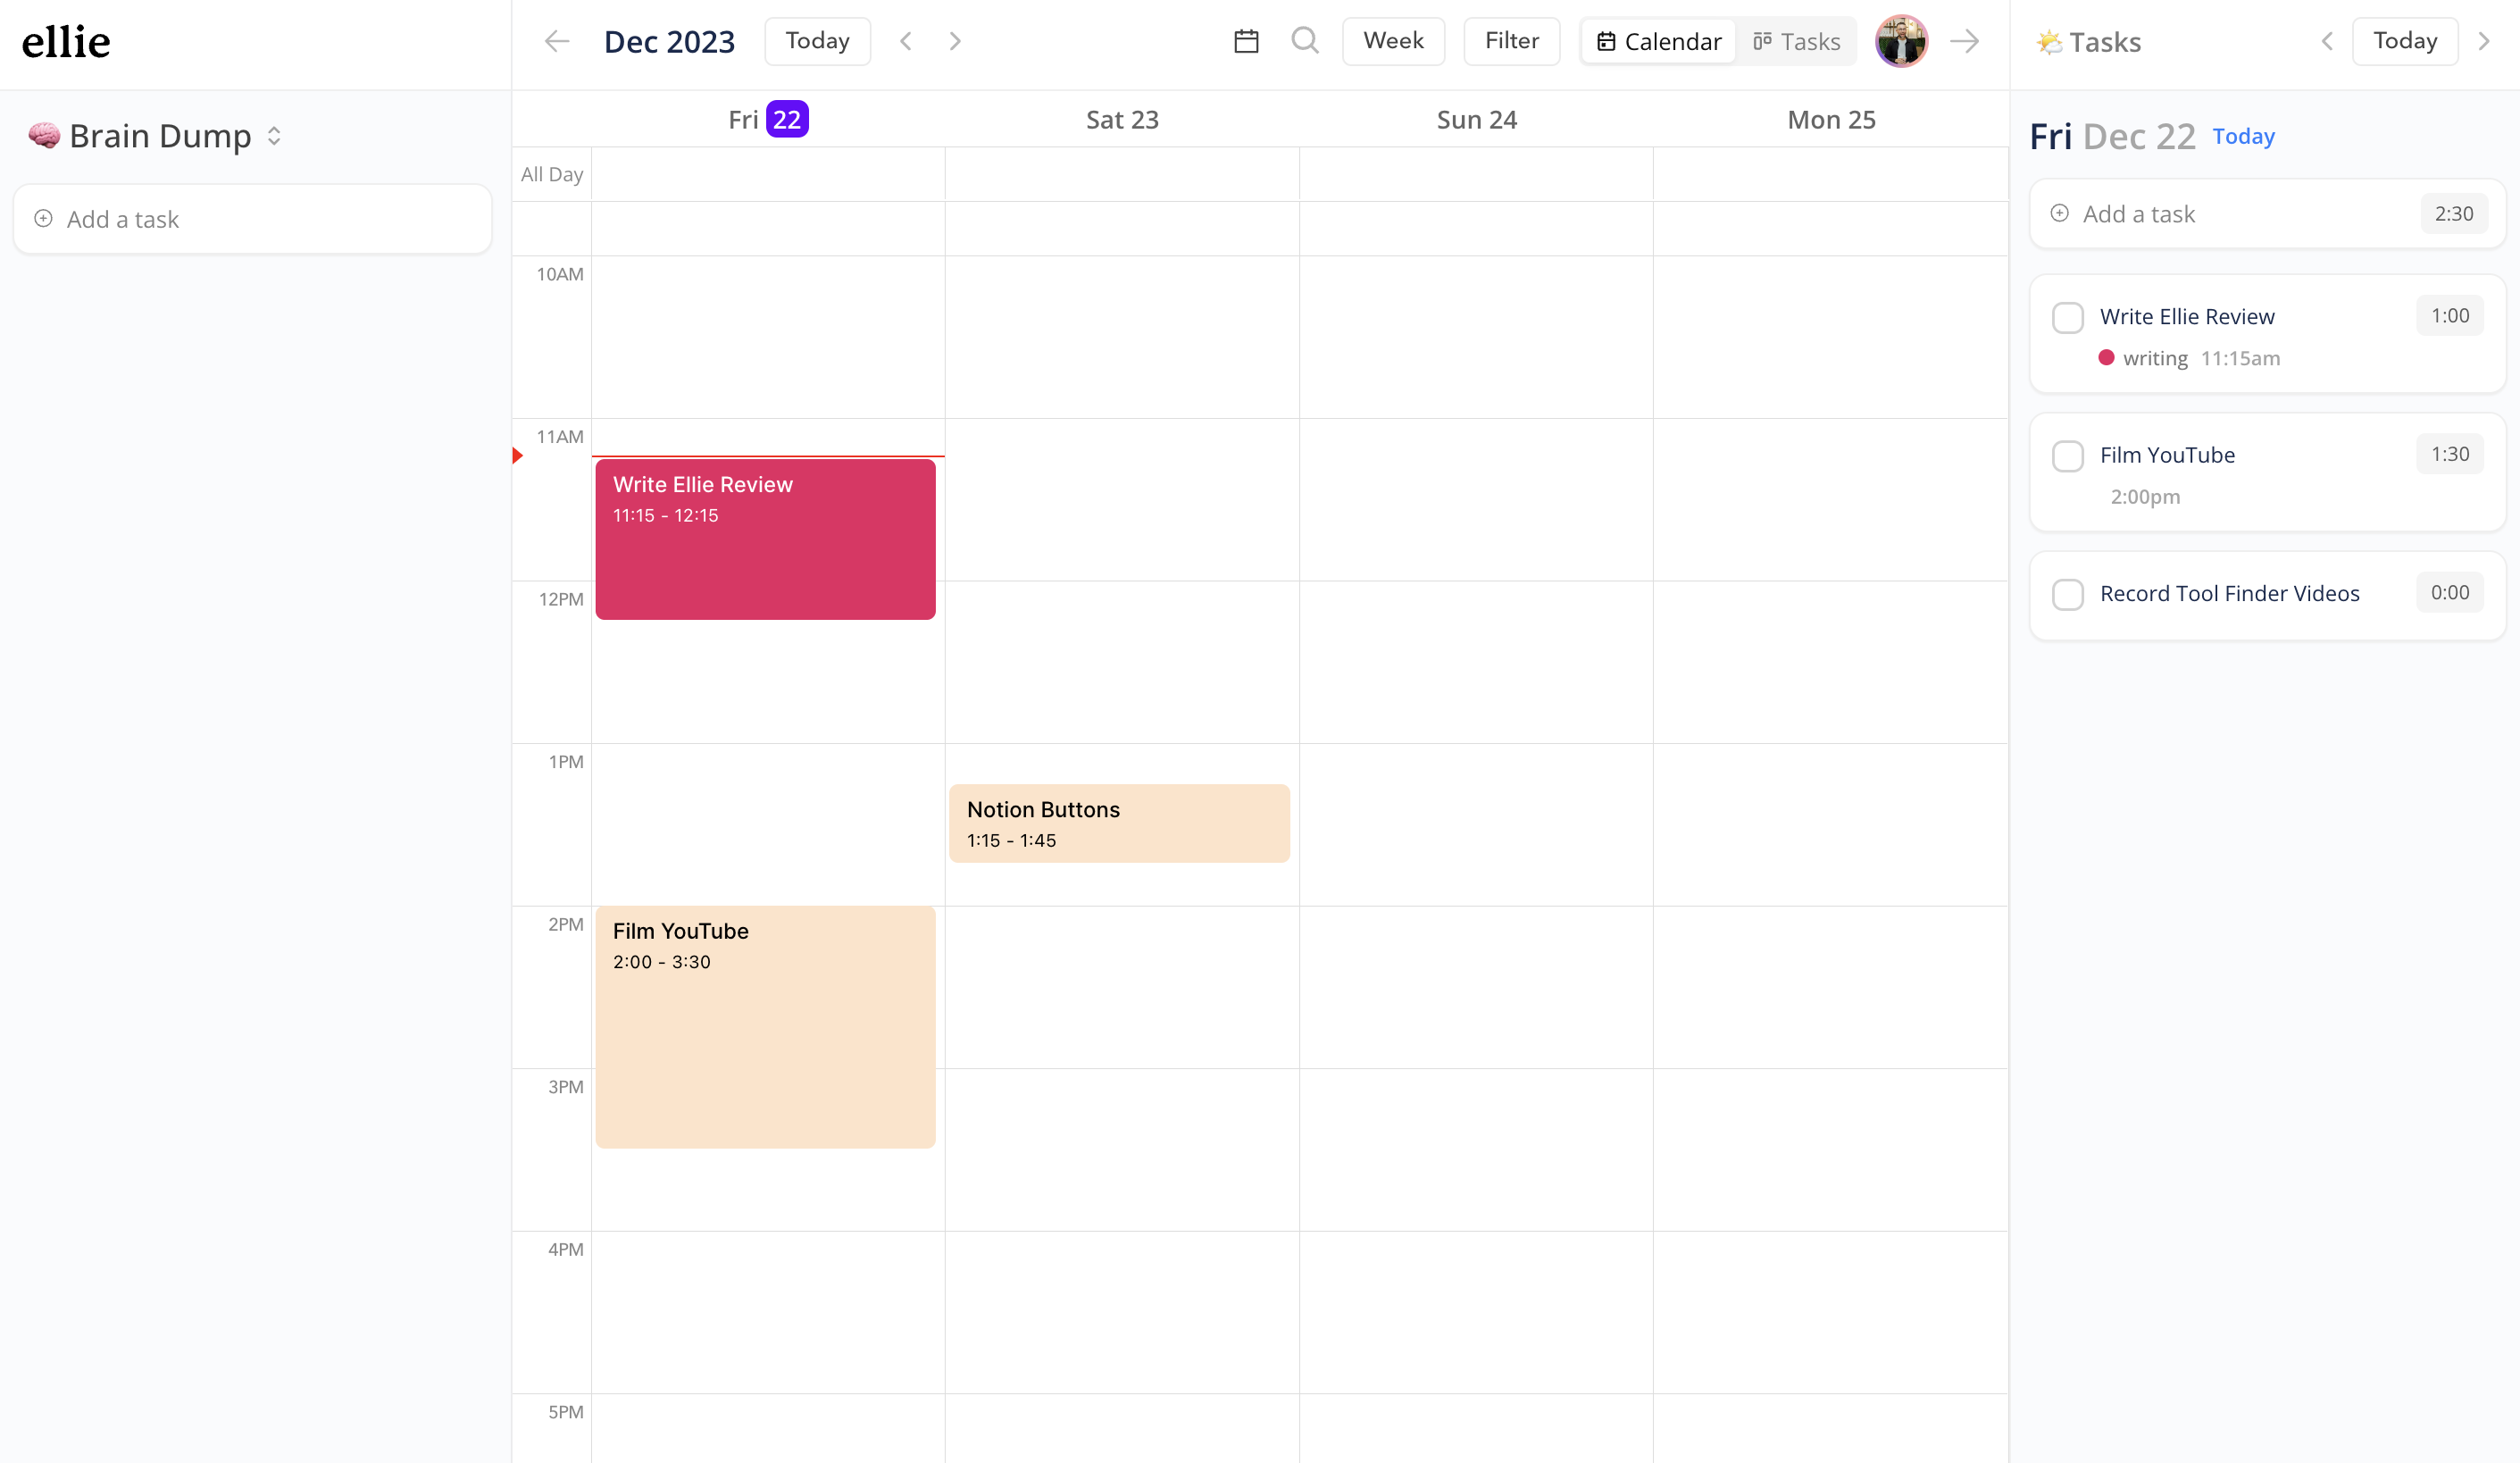Mark Film YouTube task complete
The image size is (2520, 1463).
tap(2067, 456)
